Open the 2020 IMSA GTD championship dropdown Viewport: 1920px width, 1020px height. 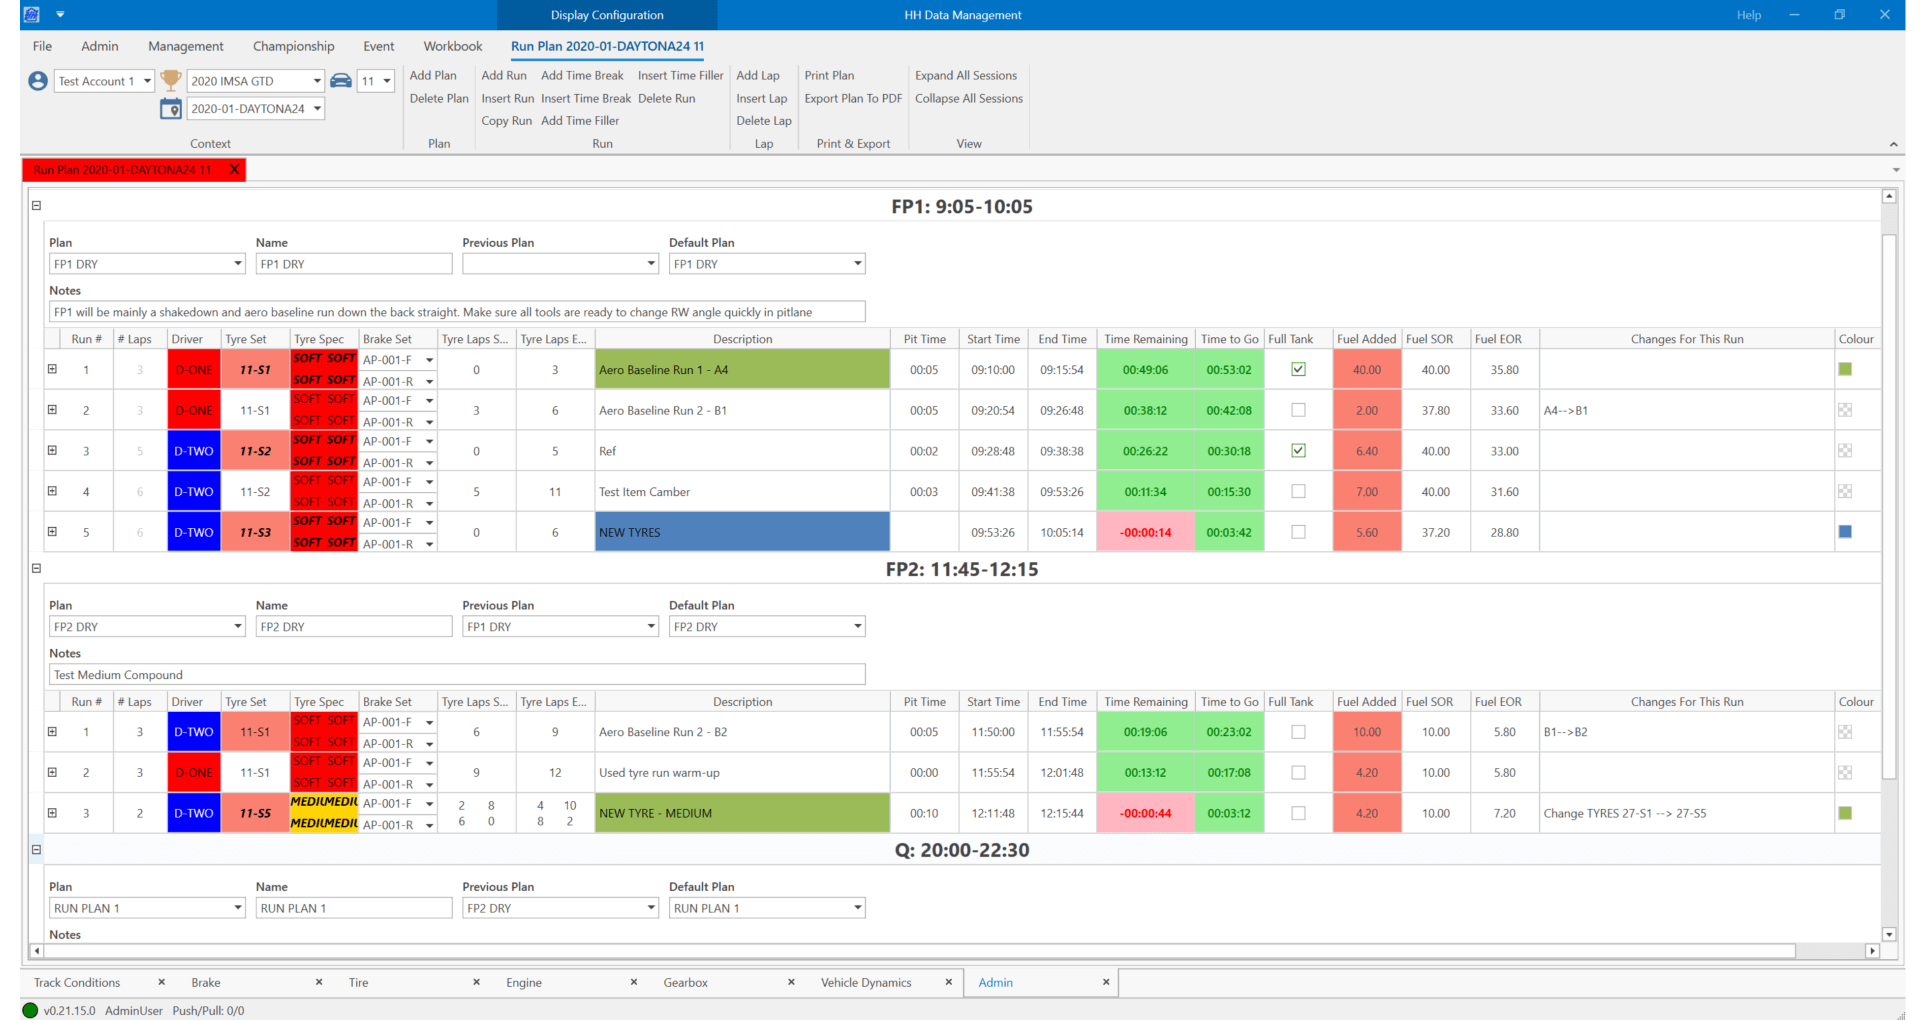click(317, 81)
